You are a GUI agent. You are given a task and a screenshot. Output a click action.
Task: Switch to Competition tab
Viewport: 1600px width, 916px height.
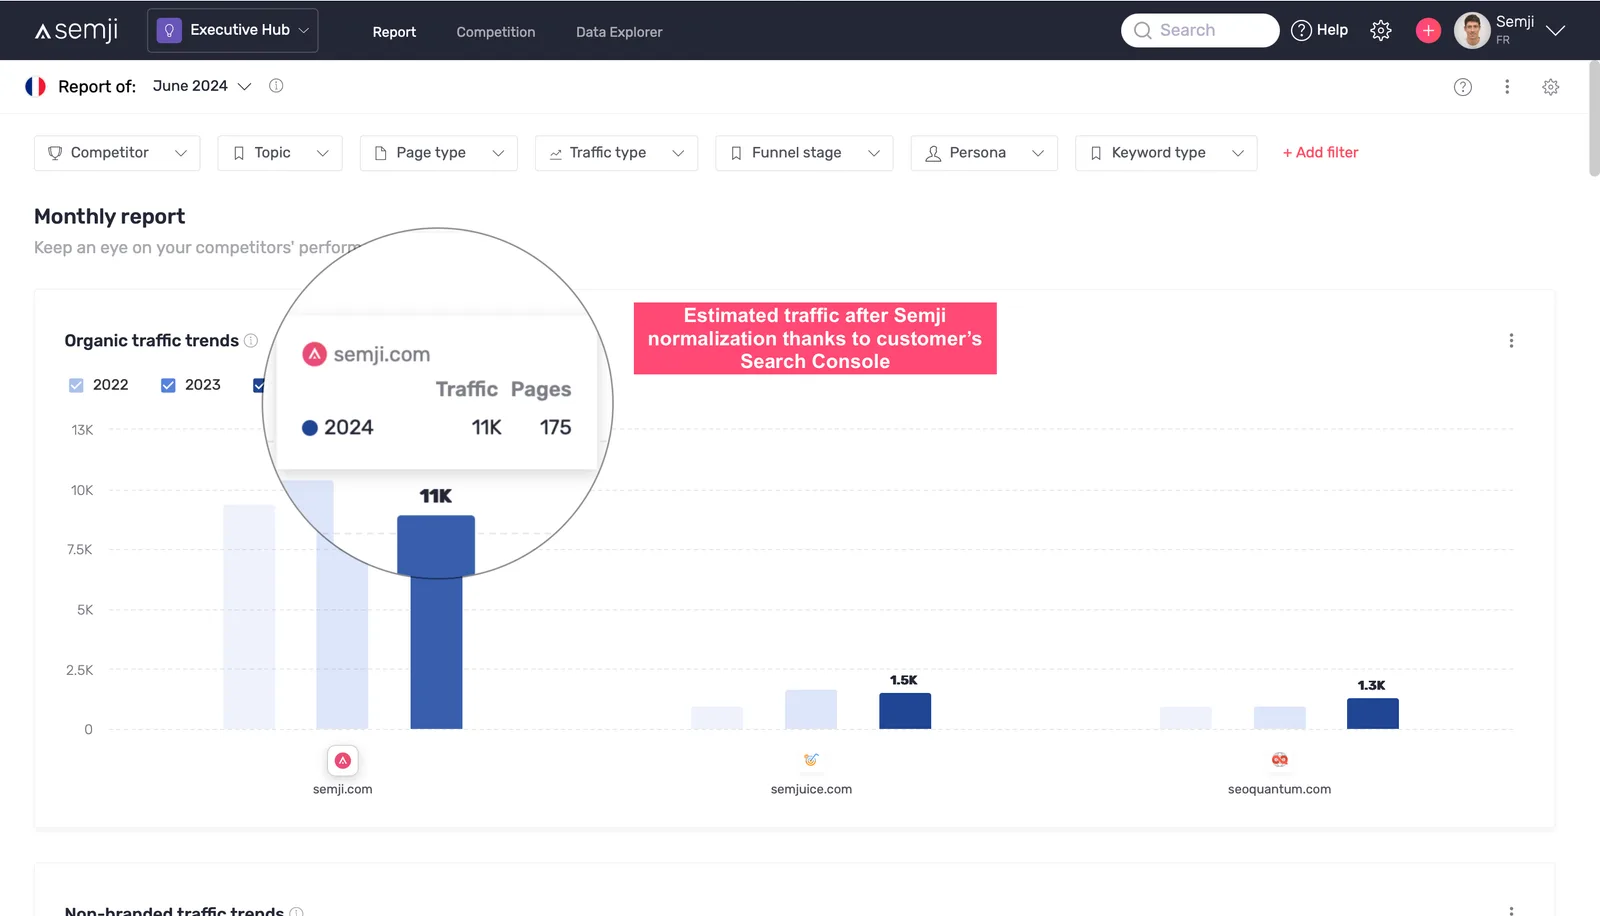click(x=496, y=32)
